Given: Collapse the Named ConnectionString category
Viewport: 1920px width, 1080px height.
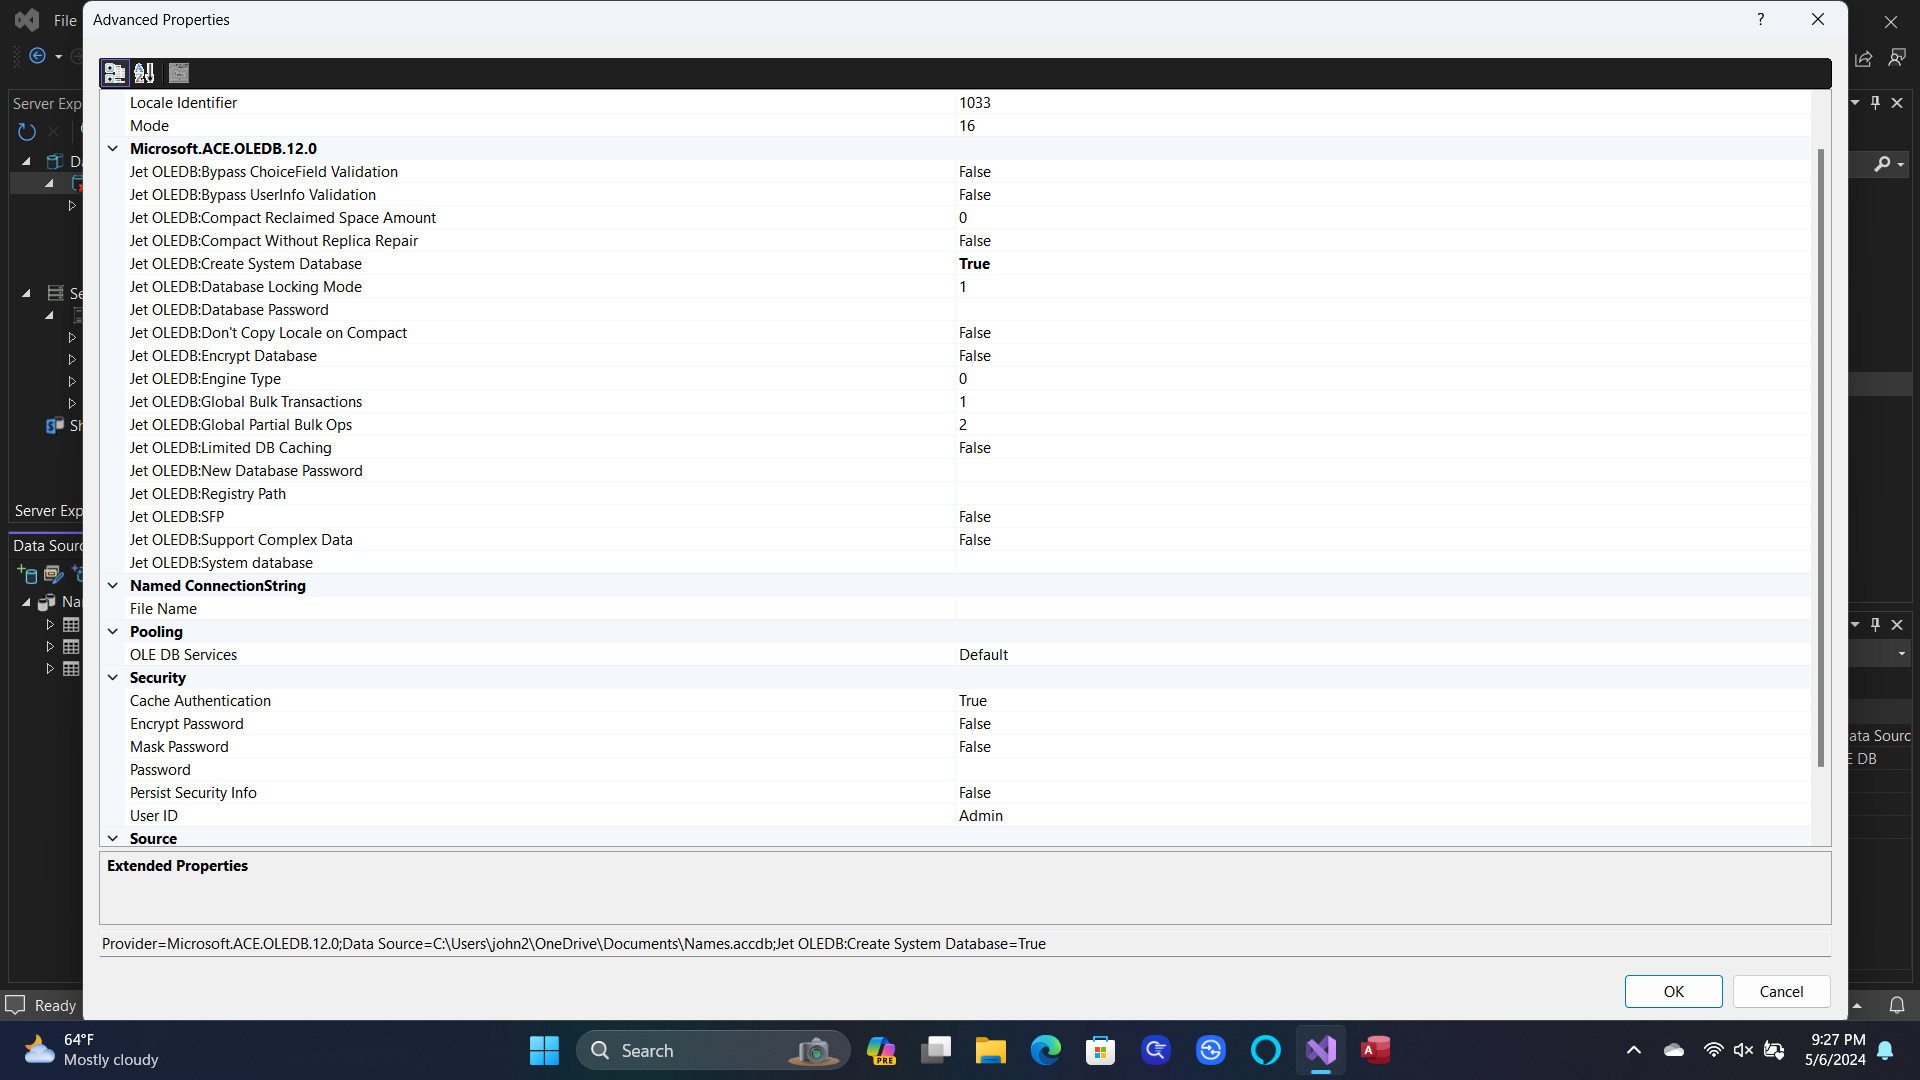Looking at the screenshot, I should (113, 585).
